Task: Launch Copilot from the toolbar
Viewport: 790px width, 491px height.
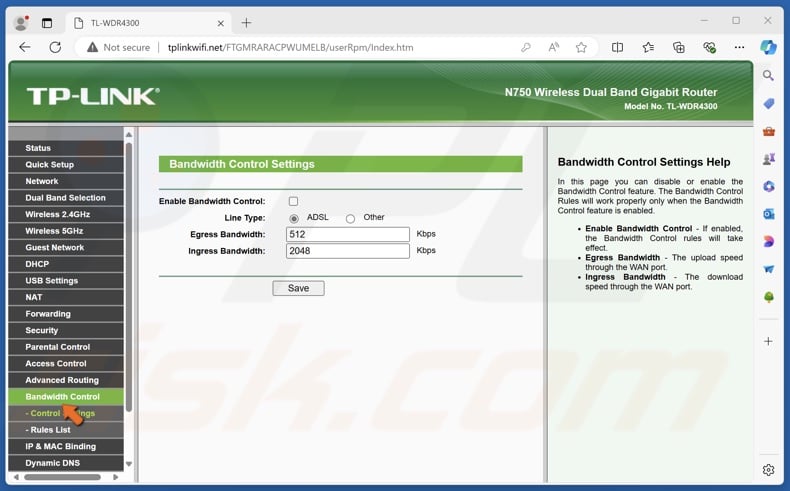Action: 768,47
